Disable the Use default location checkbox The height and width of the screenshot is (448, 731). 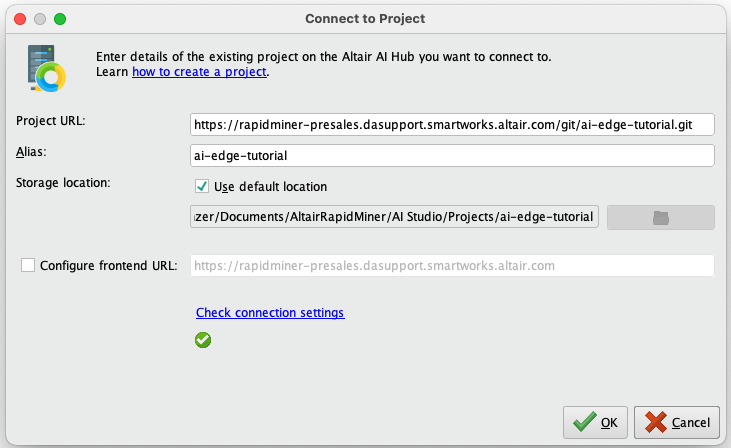(202, 186)
